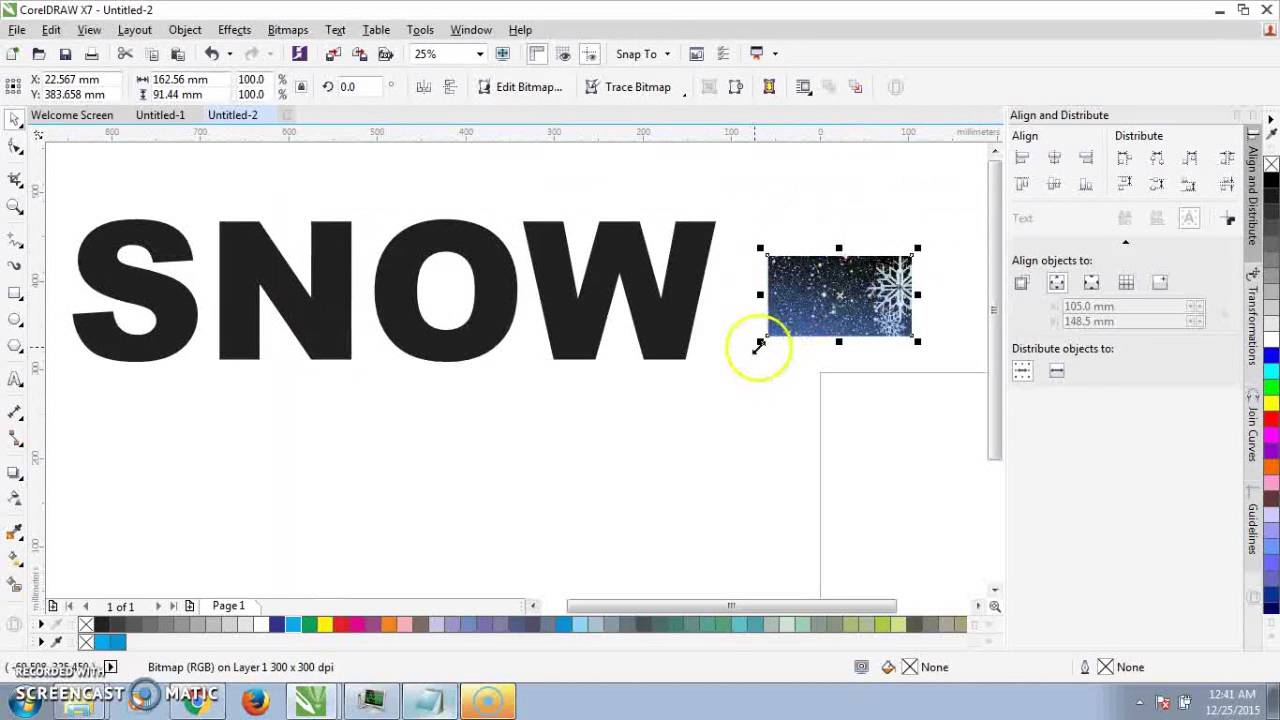This screenshot has height=720, width=1280.
Task: Select the Ellipse tool
Action: point(14,320)
